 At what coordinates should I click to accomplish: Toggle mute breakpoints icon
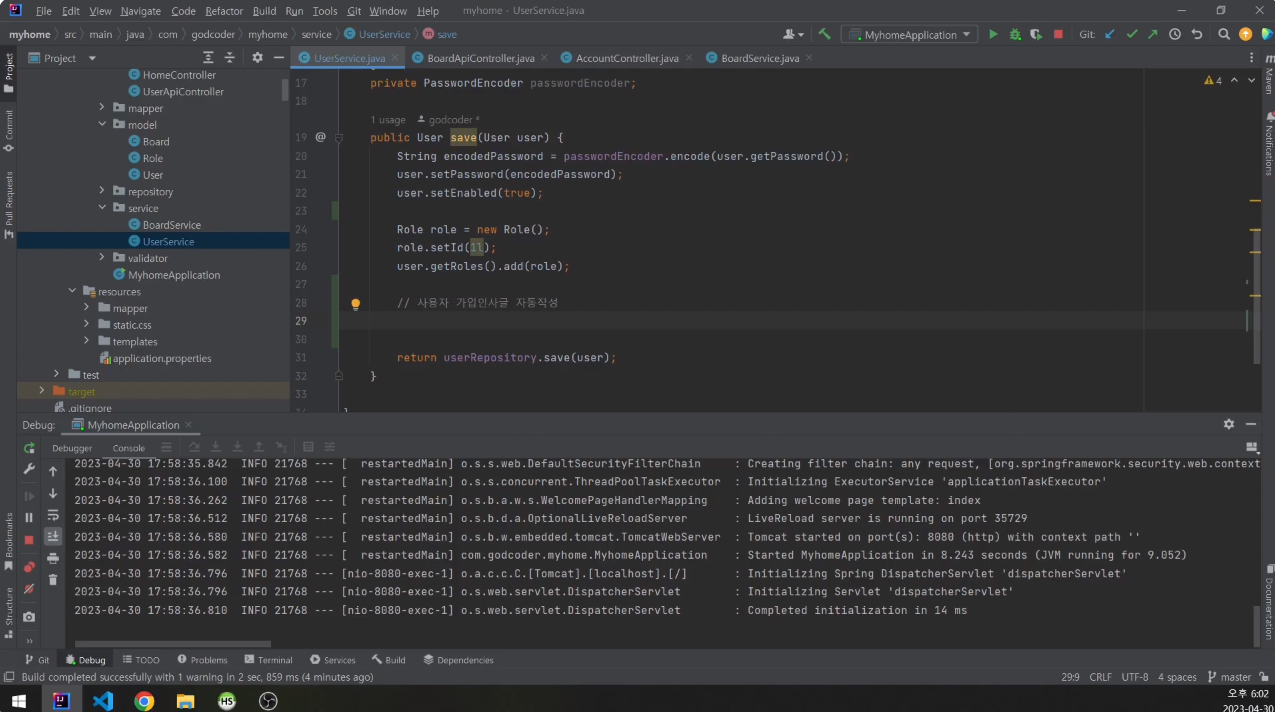[x=29, y=589]
